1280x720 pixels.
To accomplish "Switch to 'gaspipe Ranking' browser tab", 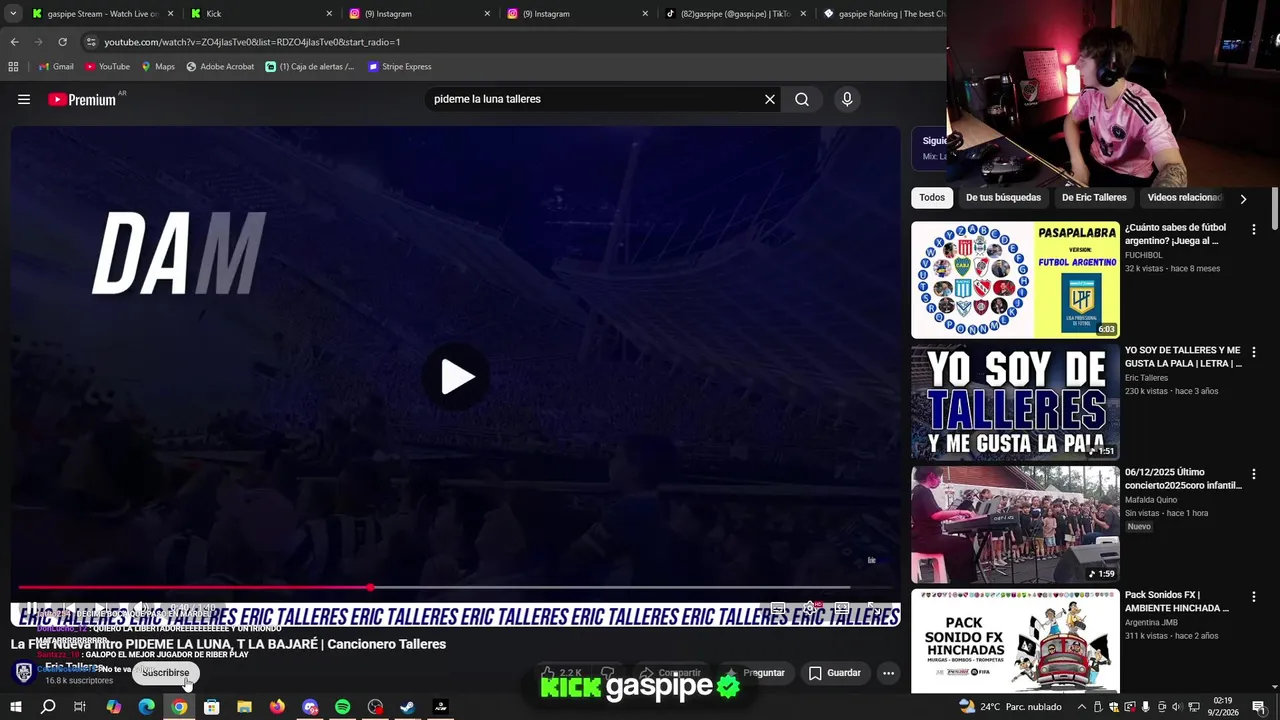I will [884, 14].
